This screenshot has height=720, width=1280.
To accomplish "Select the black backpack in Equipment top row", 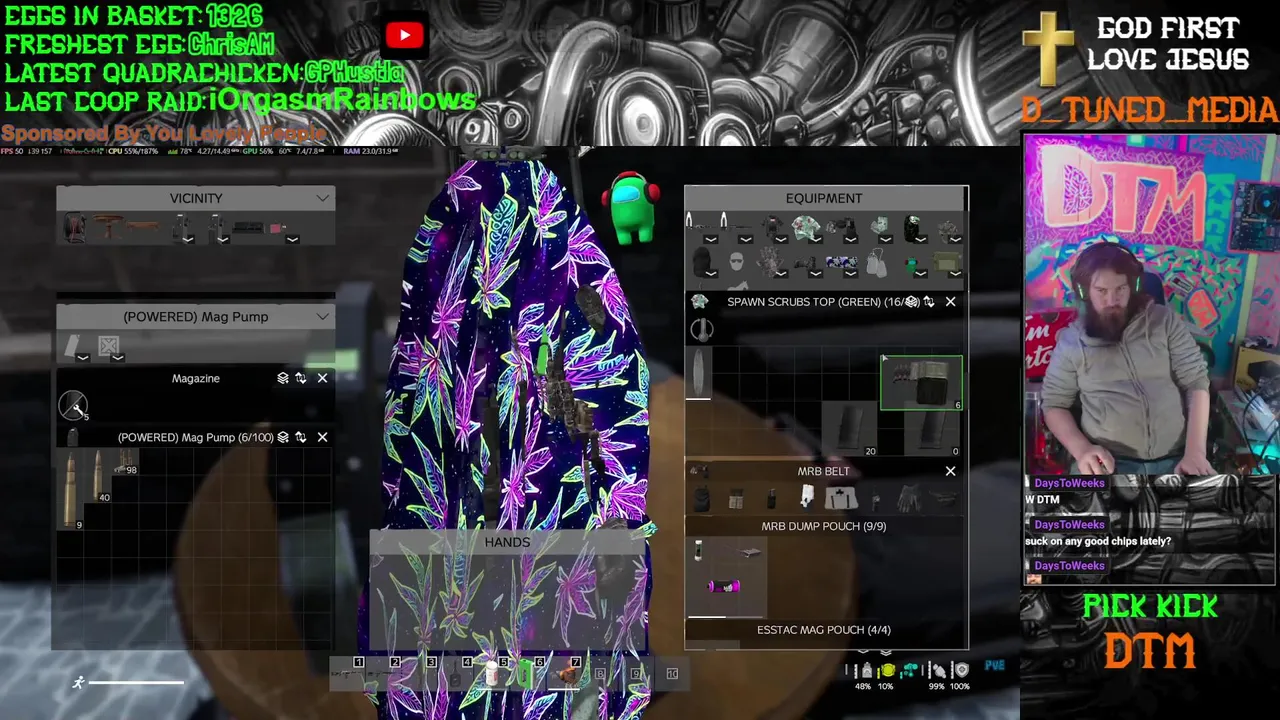I will point(913,228).
